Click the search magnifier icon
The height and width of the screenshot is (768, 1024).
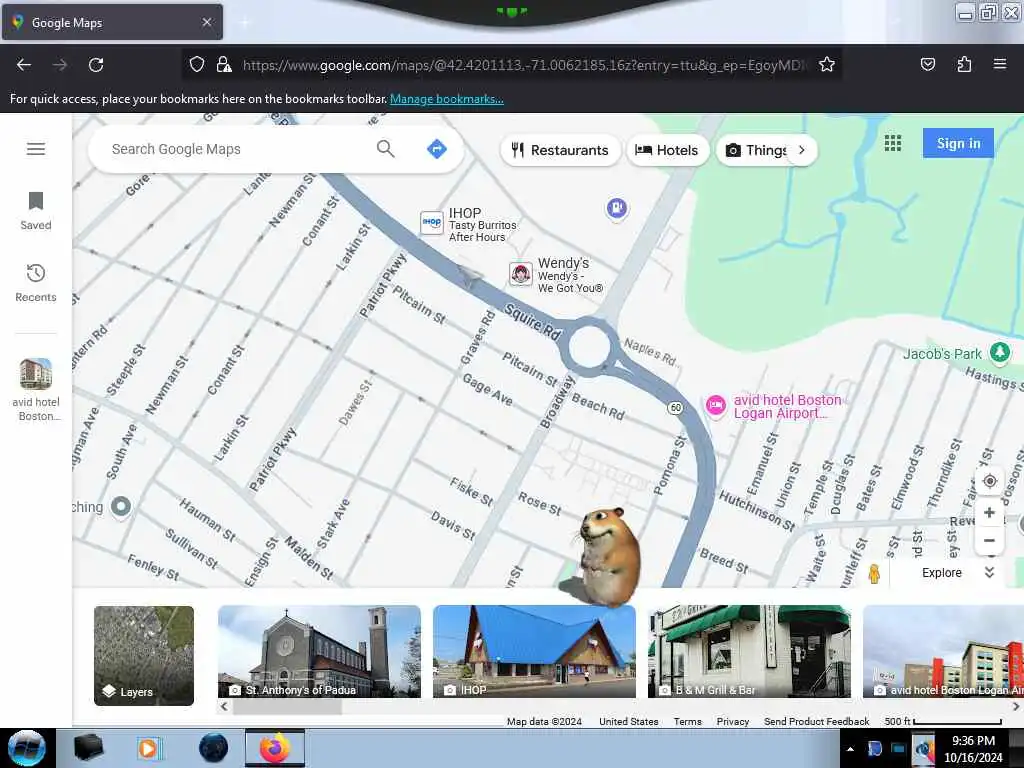pos(385,149)
